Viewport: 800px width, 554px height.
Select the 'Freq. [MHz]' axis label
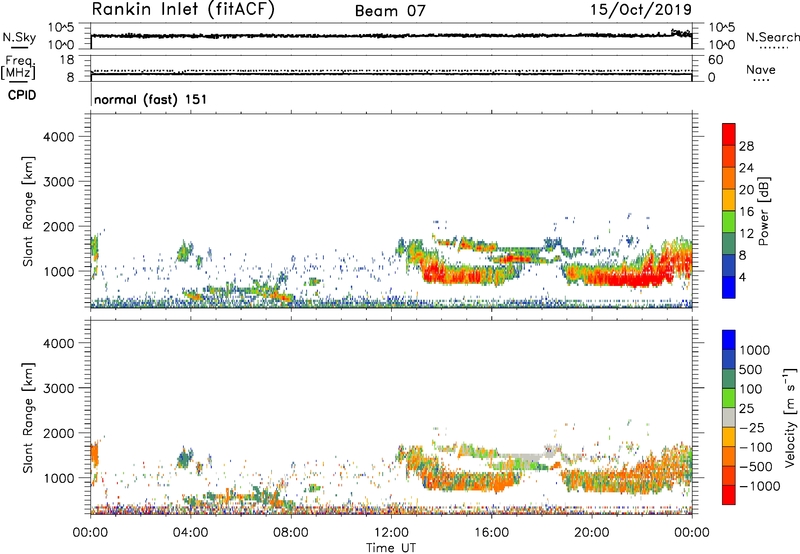19,67
